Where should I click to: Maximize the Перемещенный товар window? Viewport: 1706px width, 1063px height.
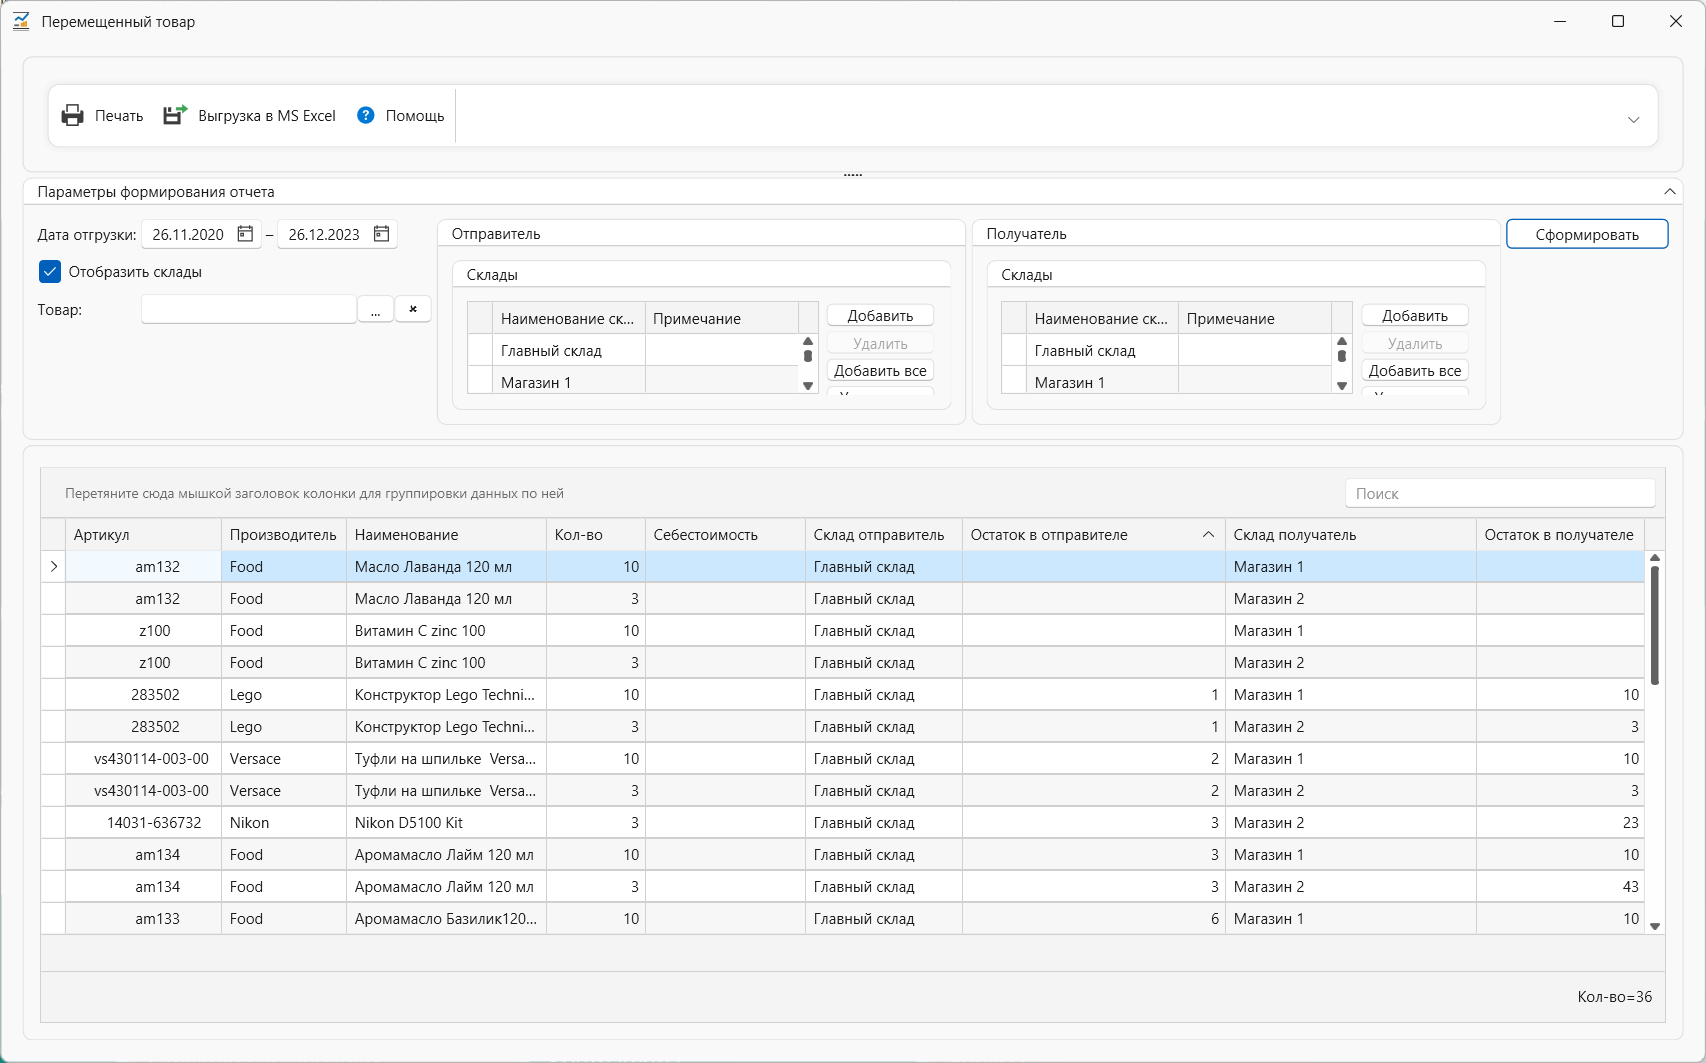[1618, 21]
